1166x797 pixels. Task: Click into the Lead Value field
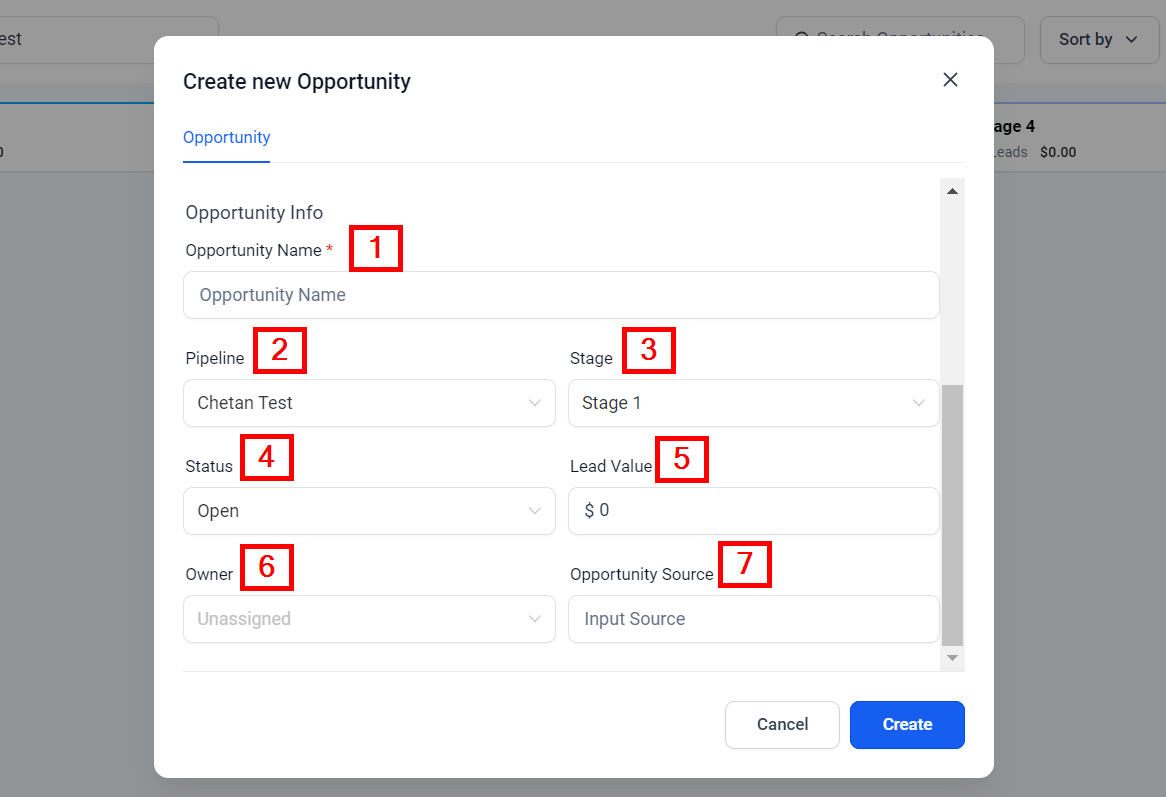pyautogui.click(x=753, y=511)
